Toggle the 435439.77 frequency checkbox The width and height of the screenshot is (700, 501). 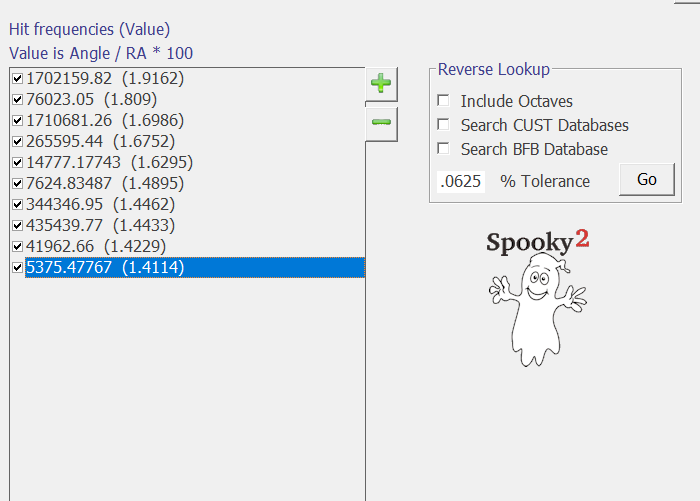point(17,225)
